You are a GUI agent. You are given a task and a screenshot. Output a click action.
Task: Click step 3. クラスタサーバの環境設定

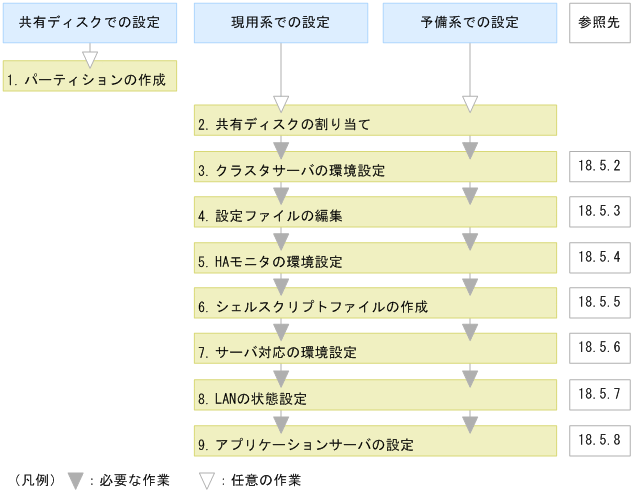[x=375, y=169]
